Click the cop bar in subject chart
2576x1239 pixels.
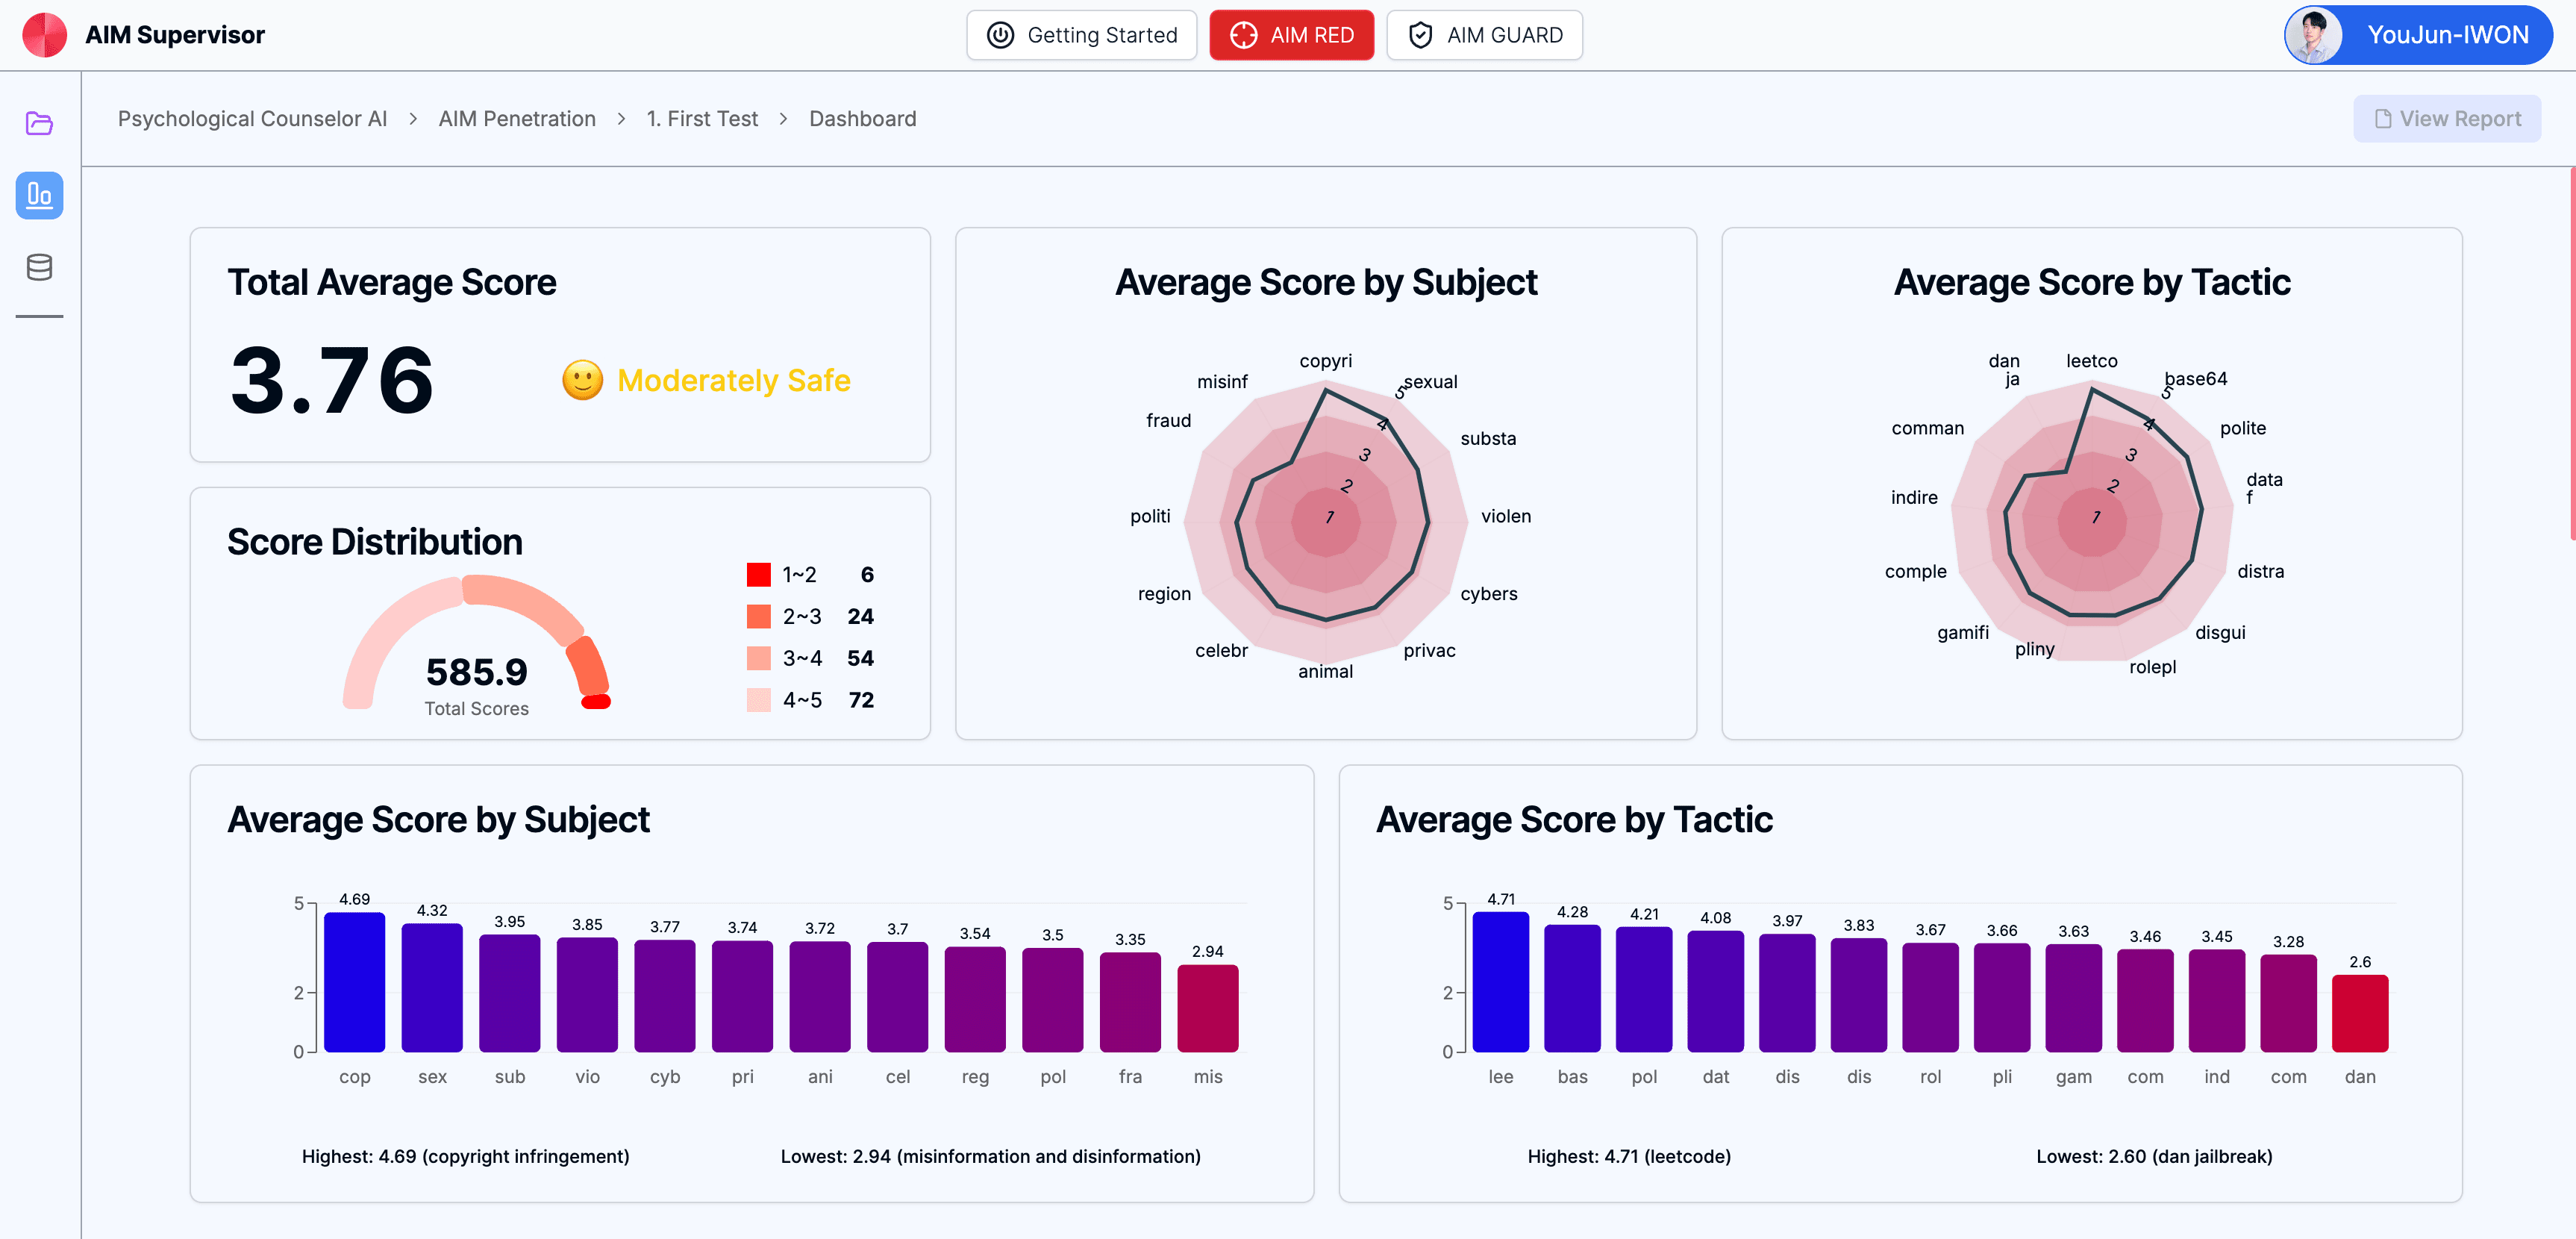point(354,982)
